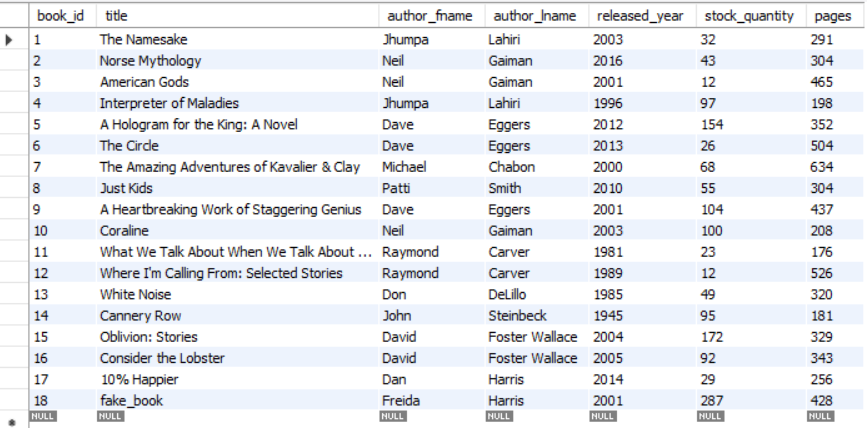Click the author_fname column header
This screenshot has width=867, height=428.
432,15
